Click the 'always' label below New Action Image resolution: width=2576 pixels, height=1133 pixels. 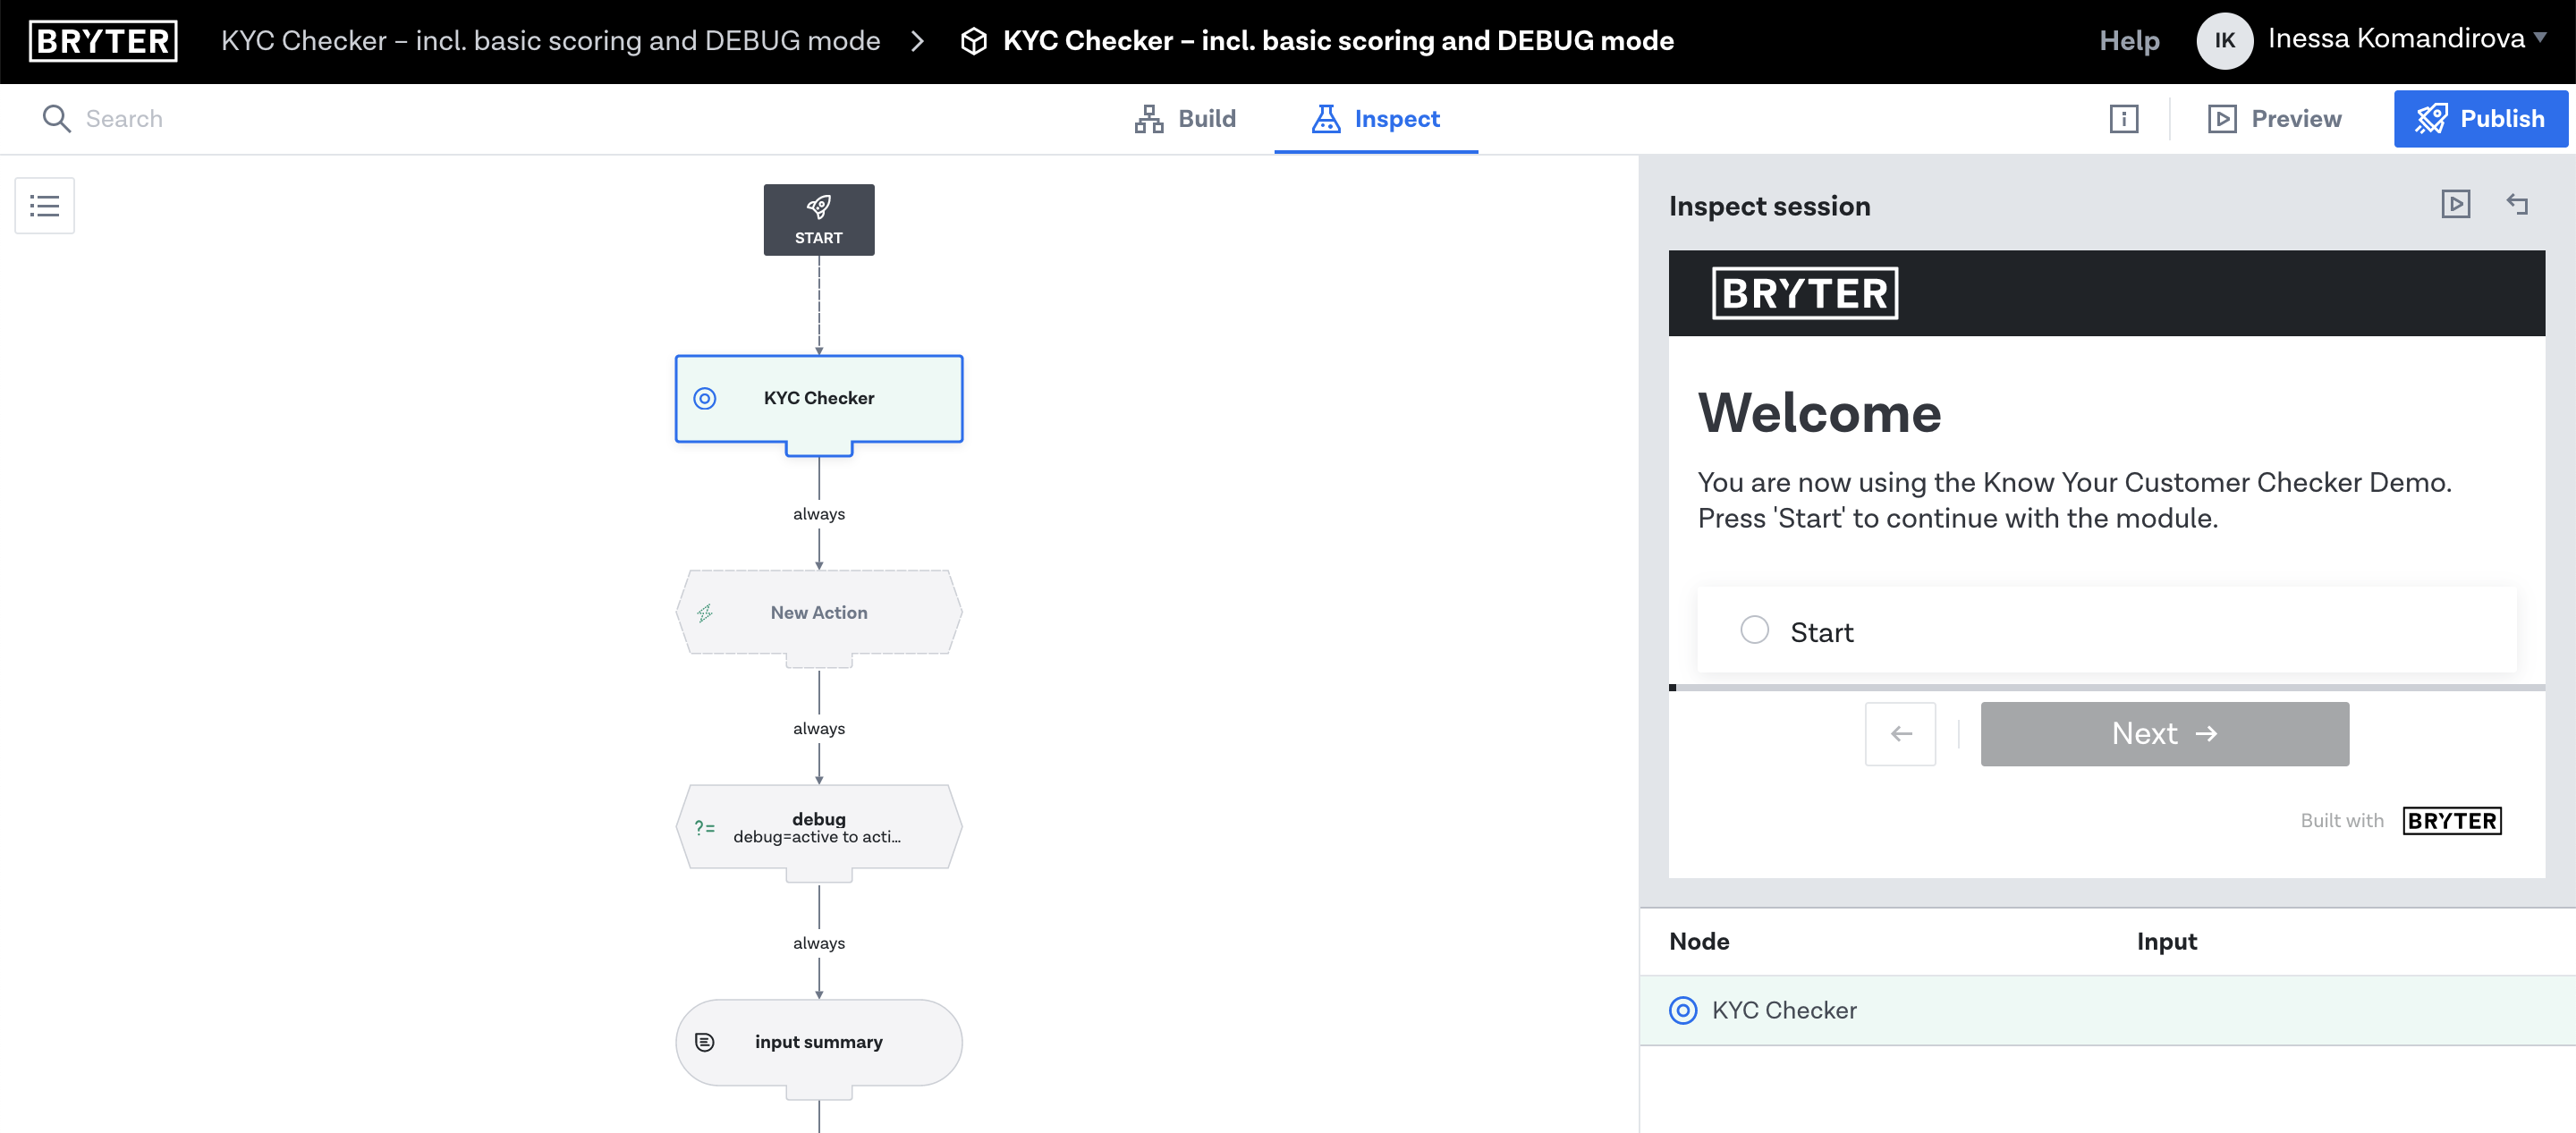click(x=818, y=729)
